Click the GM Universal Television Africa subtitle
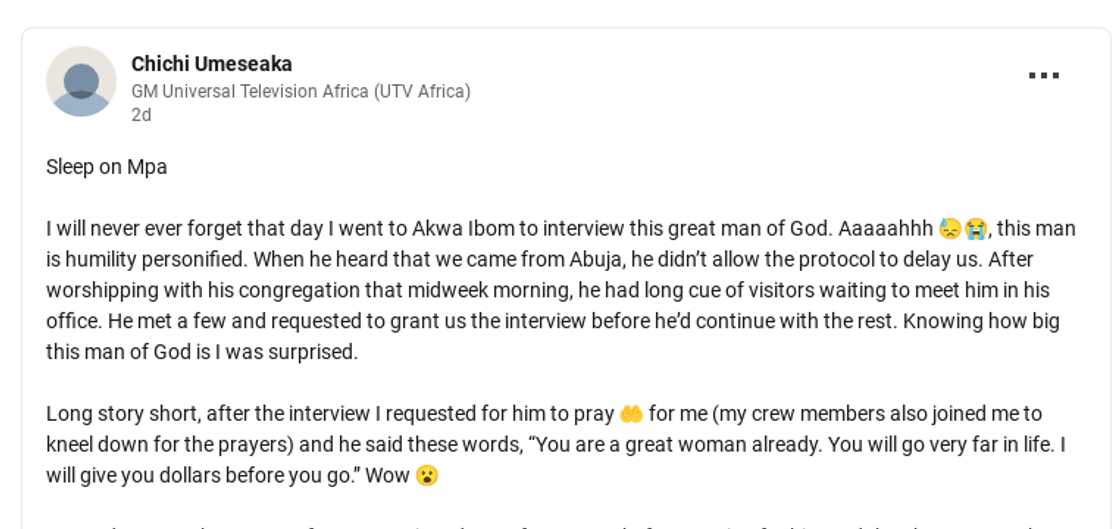Image resolution: width=1120 pixels, height=529 pixels. [301, 91]
